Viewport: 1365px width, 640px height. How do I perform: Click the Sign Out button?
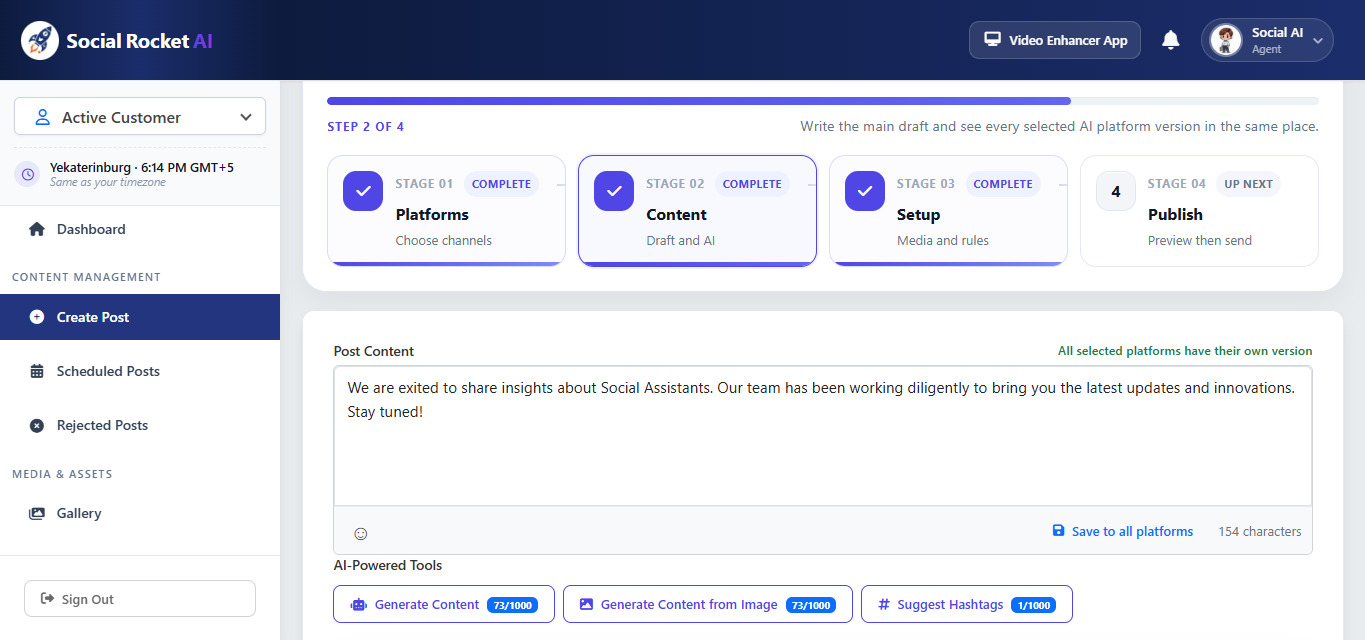click(x=140, y=599)
